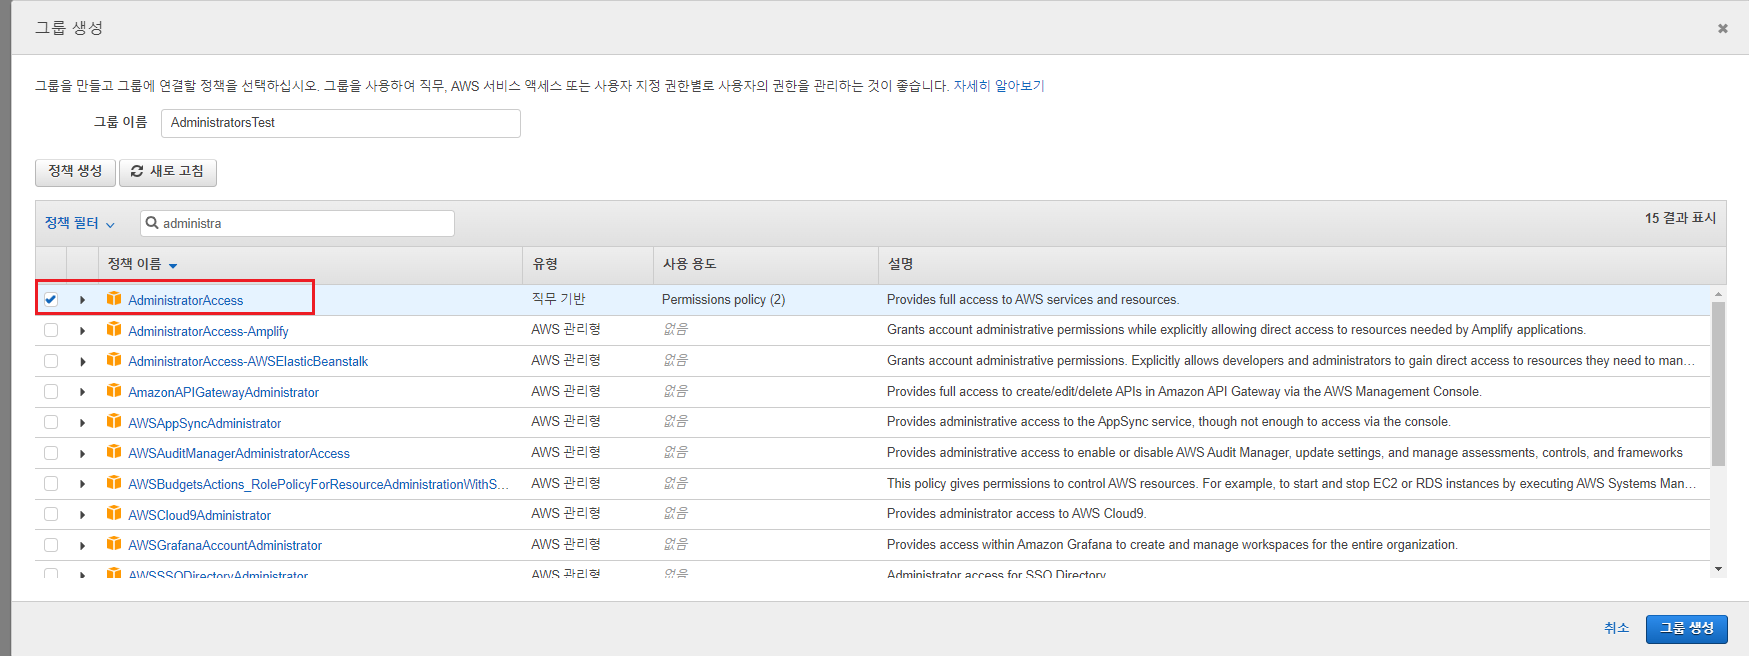The width and height of the screenshot is (1749, 656).
Task: Click the AWSBudgetsActions_RolePolicy policy box icon
Action: point(114,483)
